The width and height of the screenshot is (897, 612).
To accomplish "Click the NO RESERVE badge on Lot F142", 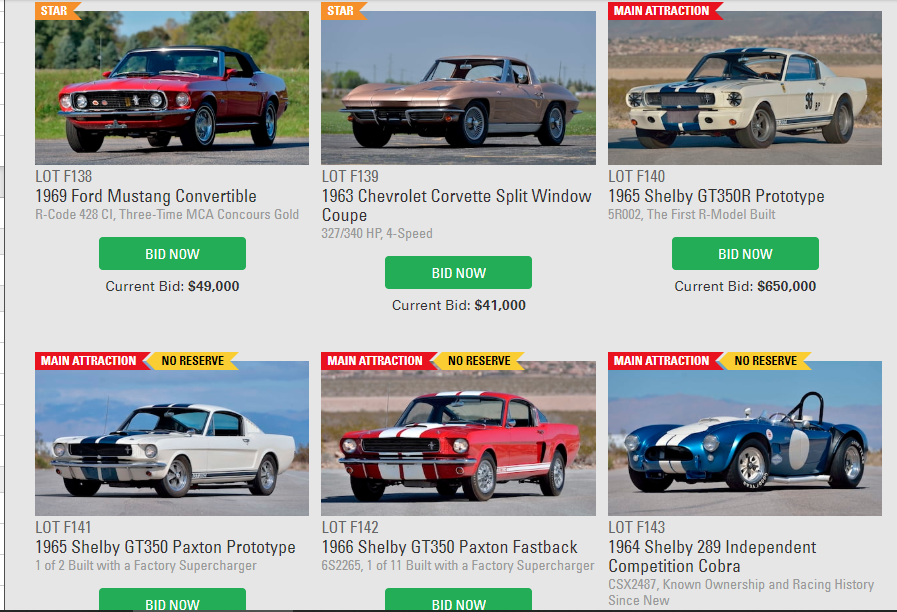I will pos(479,361).
